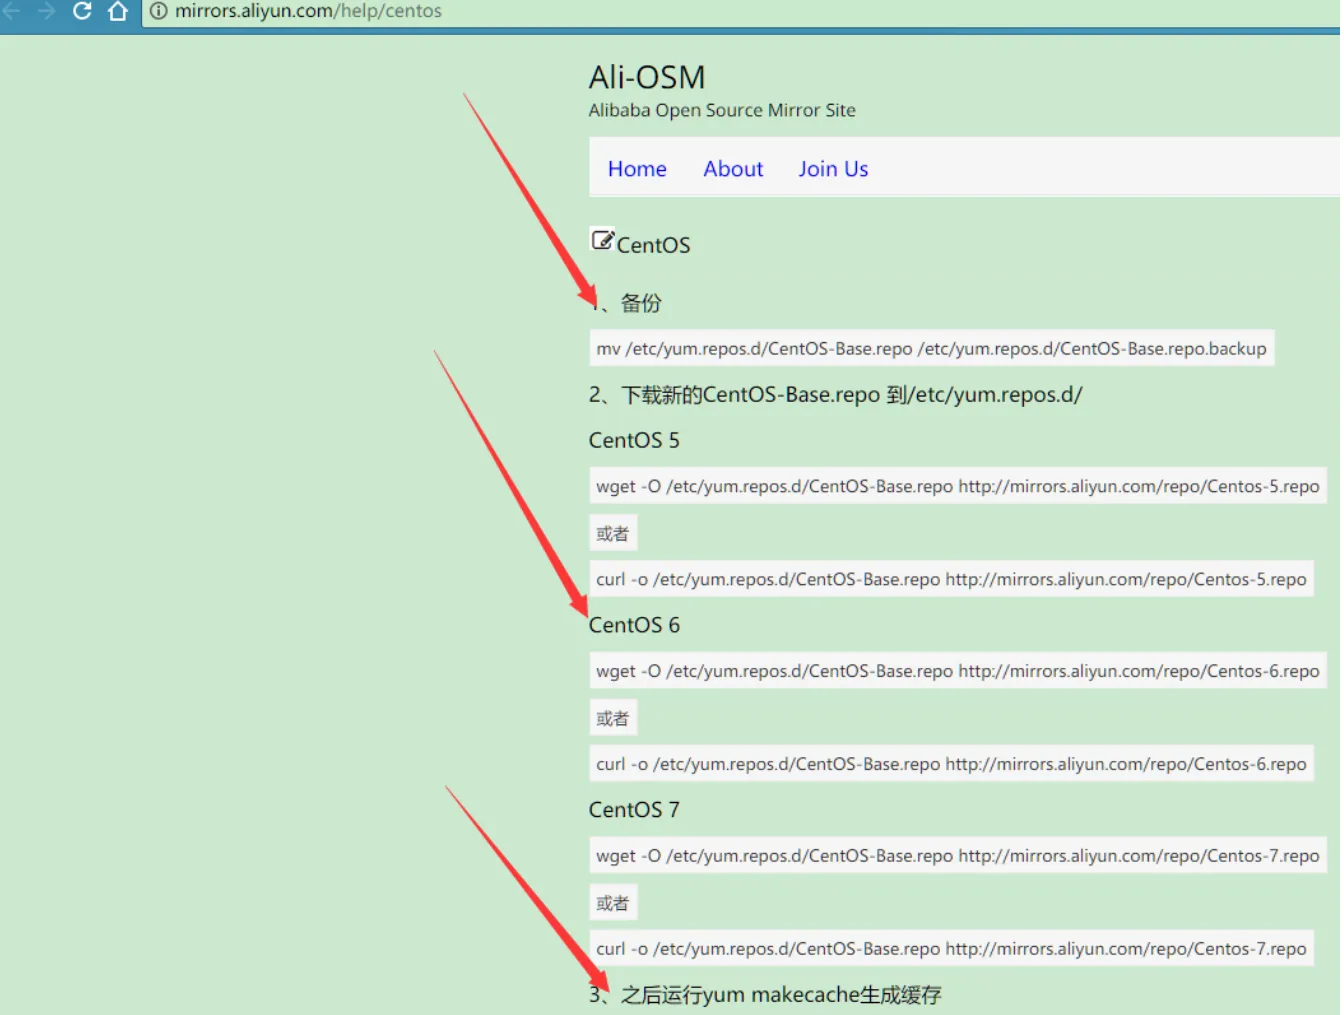
Task: Click the 或者 label under CentOS 7 wget
Action: click(x=612, y=903)
